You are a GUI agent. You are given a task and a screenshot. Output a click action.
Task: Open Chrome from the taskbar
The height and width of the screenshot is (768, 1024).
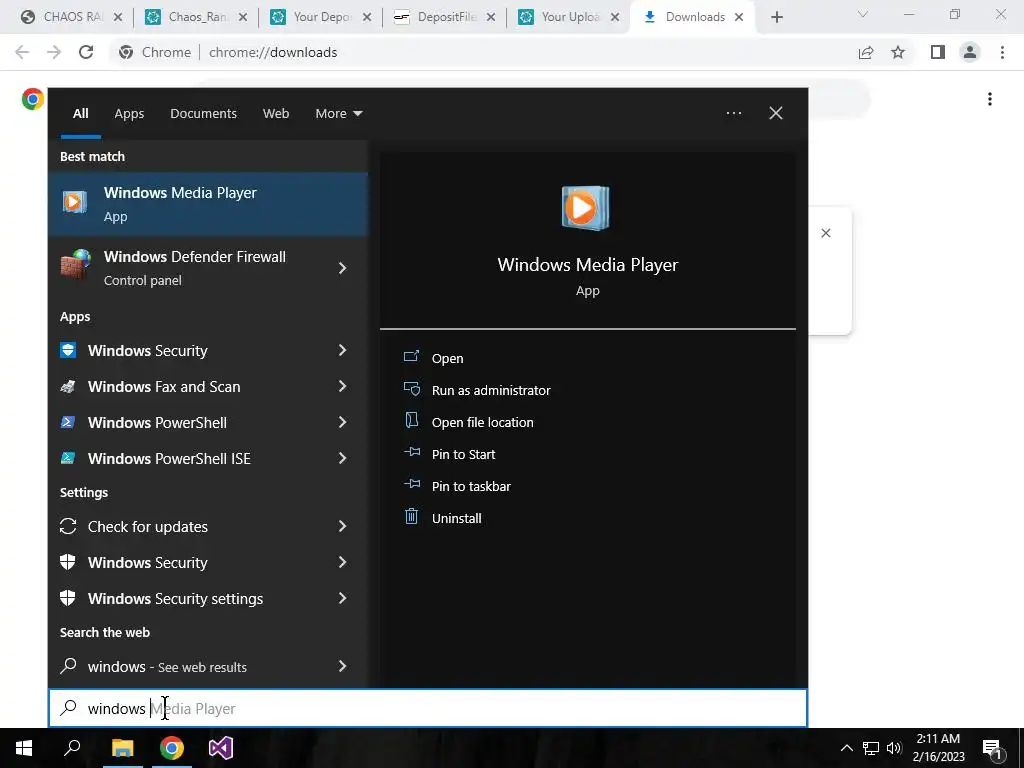172,748
